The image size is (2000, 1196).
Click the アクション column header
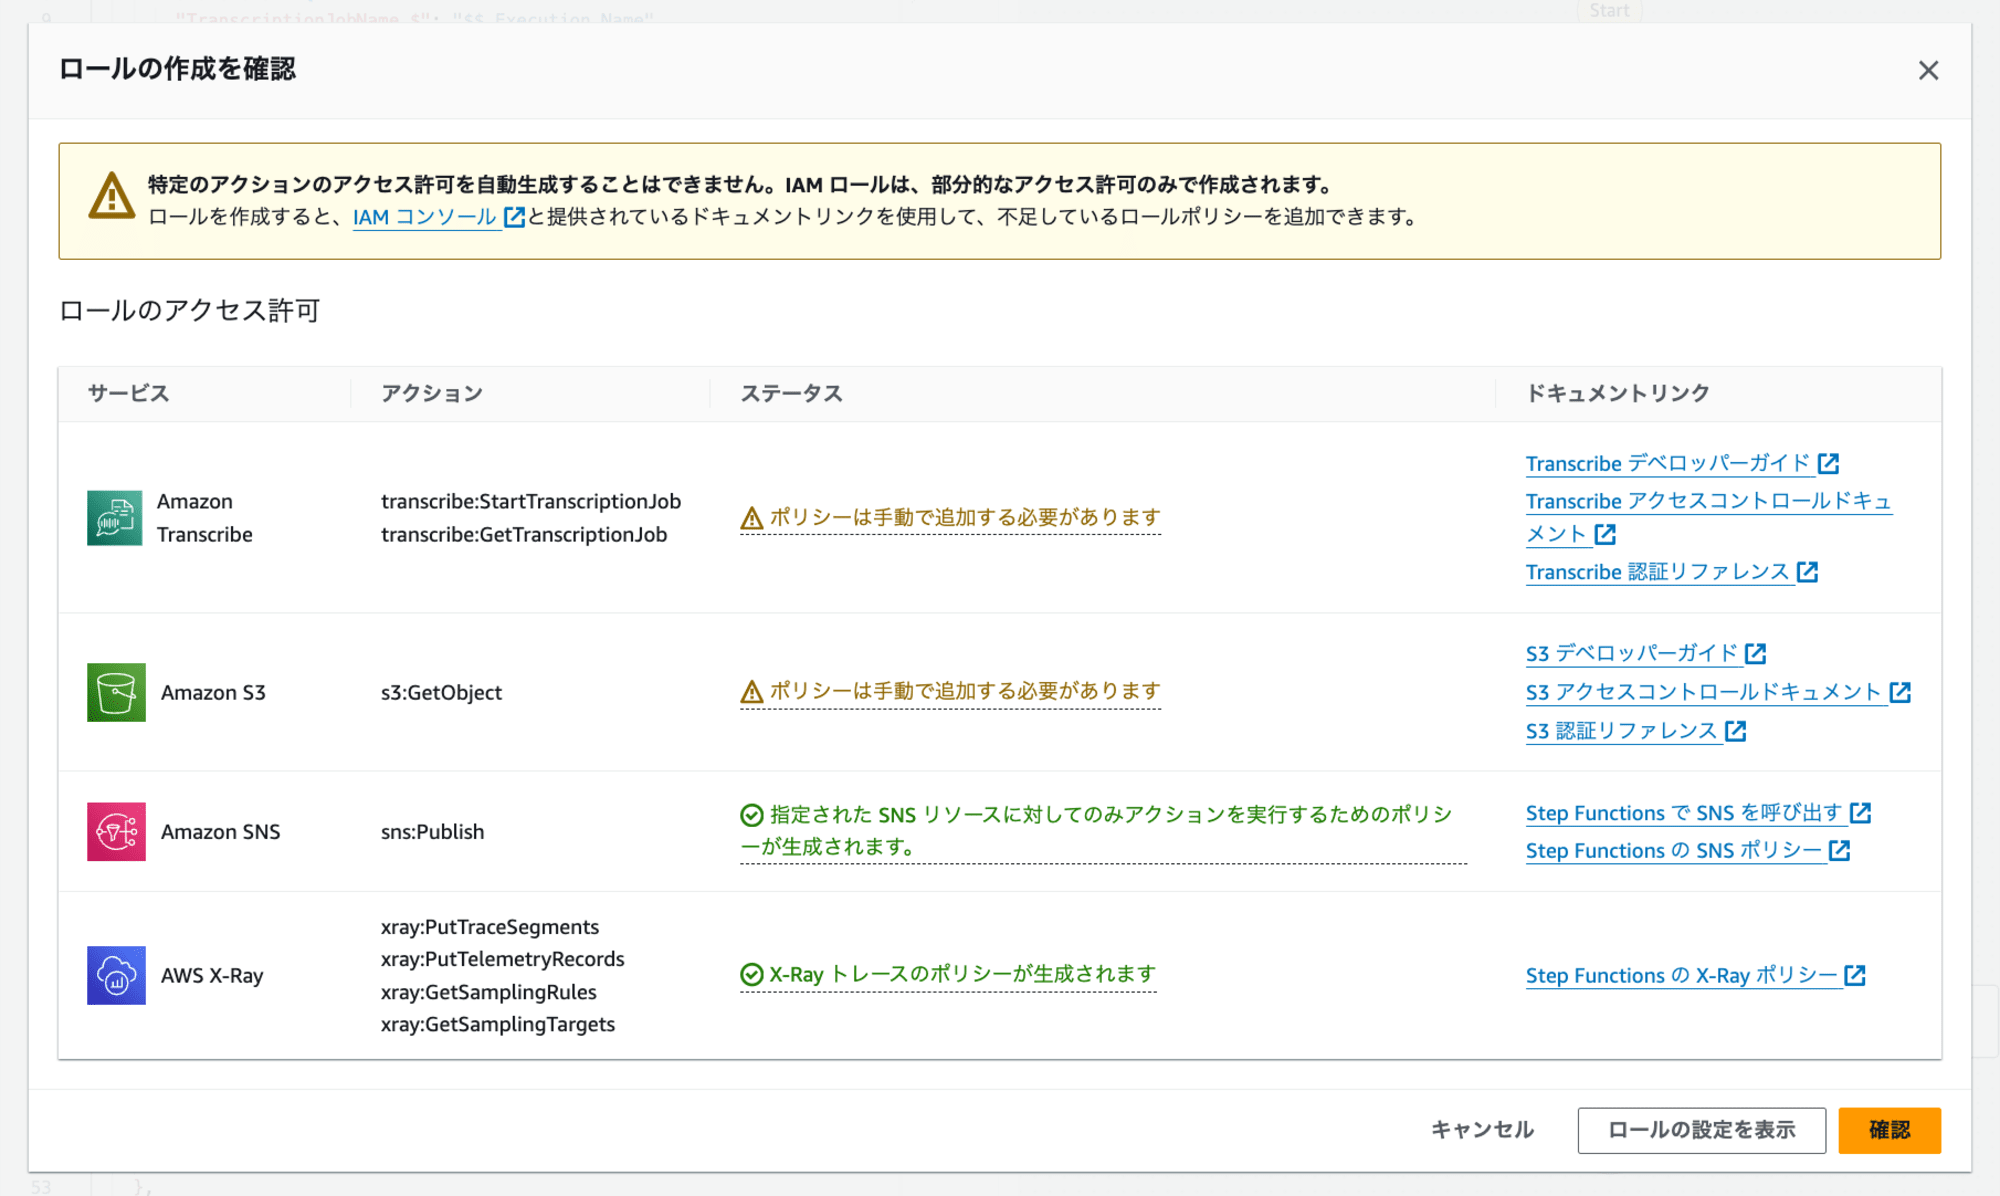pos(432,393)
